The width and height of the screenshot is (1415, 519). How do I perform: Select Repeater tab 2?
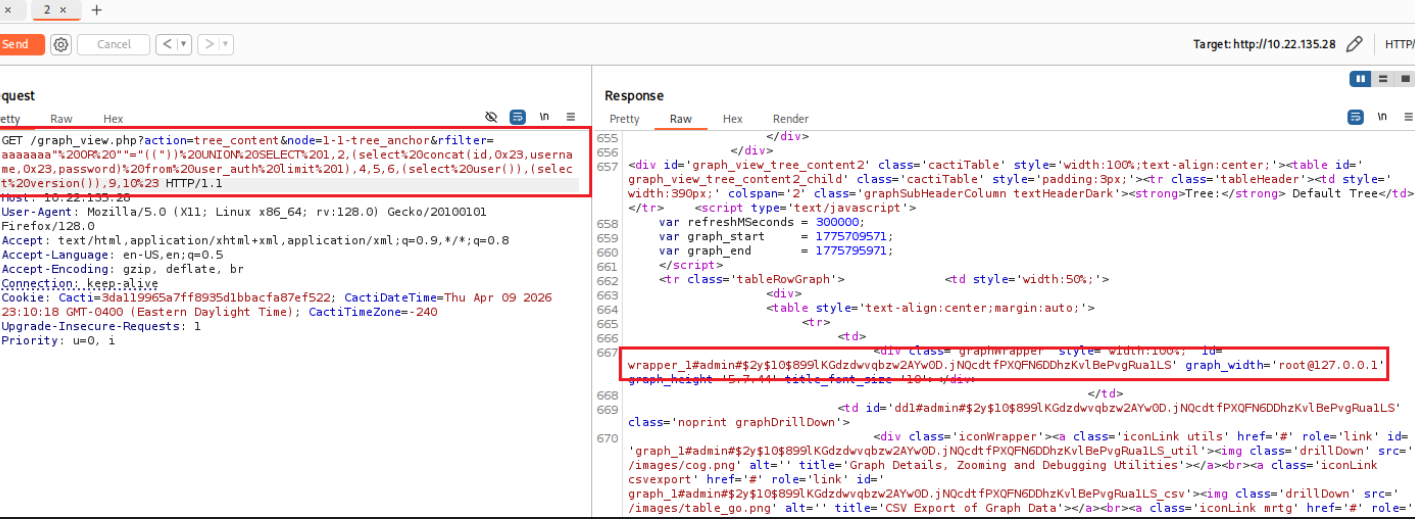[x=47, y=10]
